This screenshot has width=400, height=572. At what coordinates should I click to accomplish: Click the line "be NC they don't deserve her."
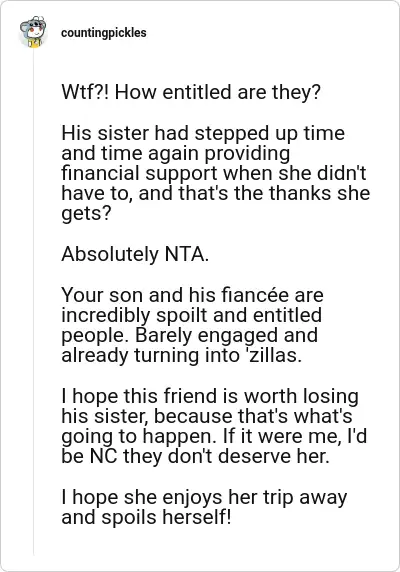(x=195, y=457)
